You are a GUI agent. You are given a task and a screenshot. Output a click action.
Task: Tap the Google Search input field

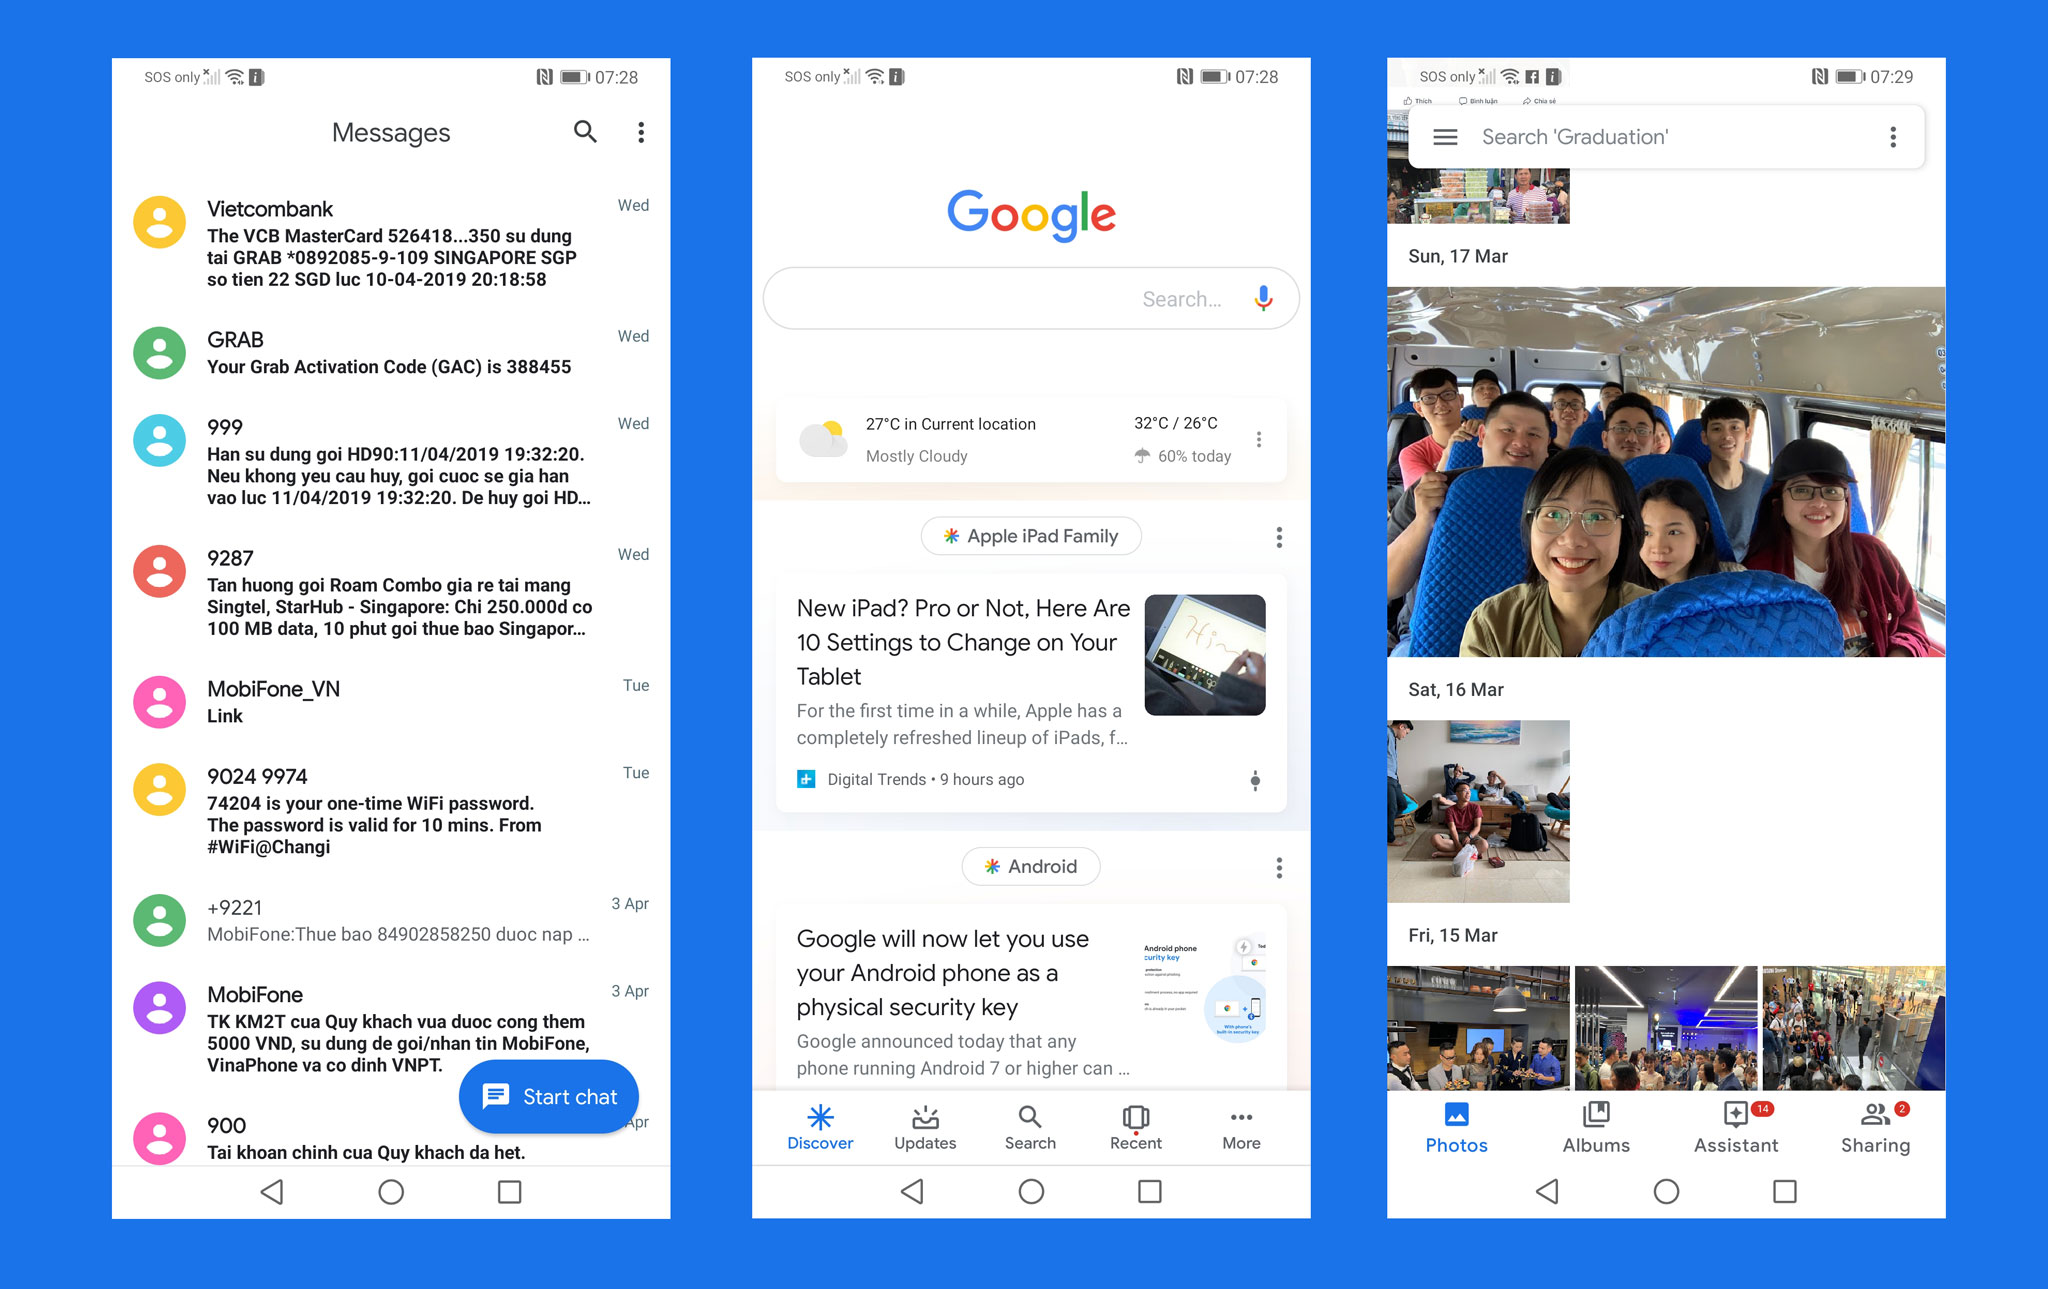pyautogui.click(x=1023, y=296)
